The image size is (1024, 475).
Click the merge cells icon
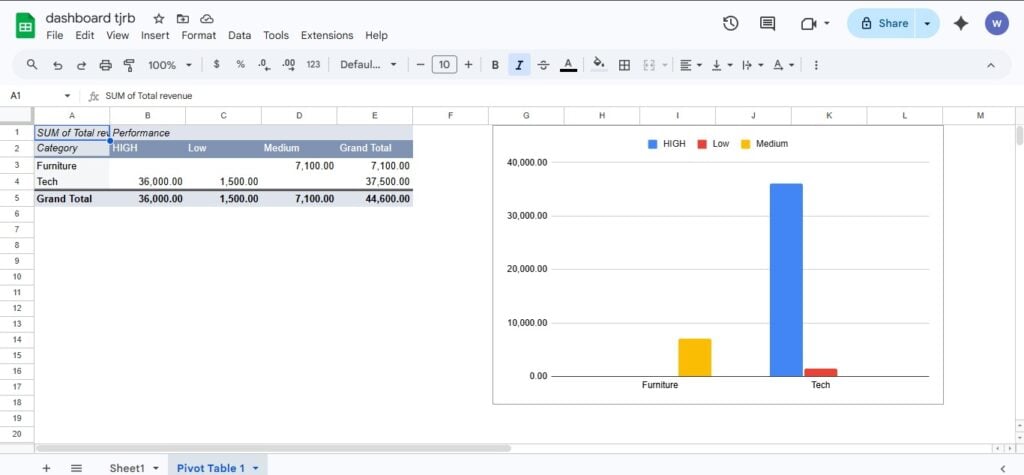pos(649,65)
